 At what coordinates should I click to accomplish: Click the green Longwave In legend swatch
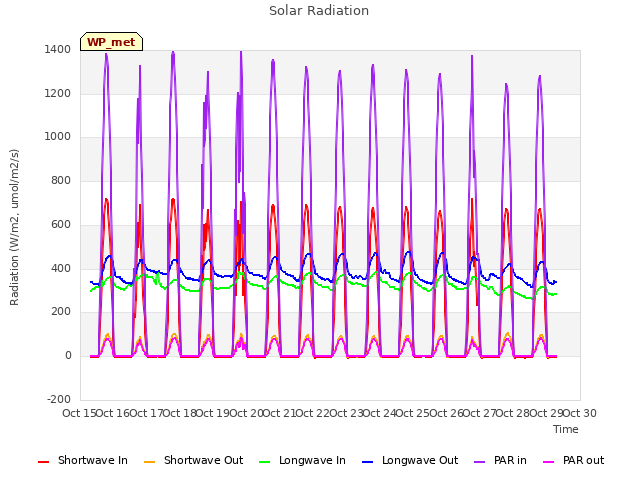[x=264, y=462]
